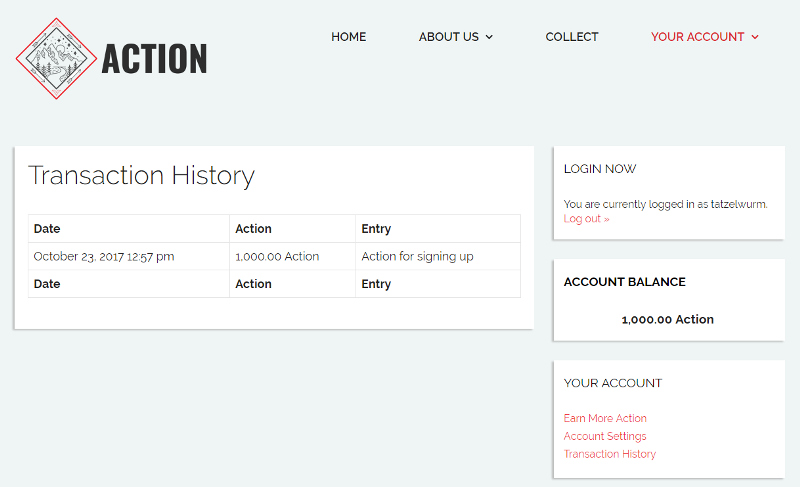This screenshot has height=487, width=800.
Task: Click the Transaction History sidebar link
Action: point(609,454)
